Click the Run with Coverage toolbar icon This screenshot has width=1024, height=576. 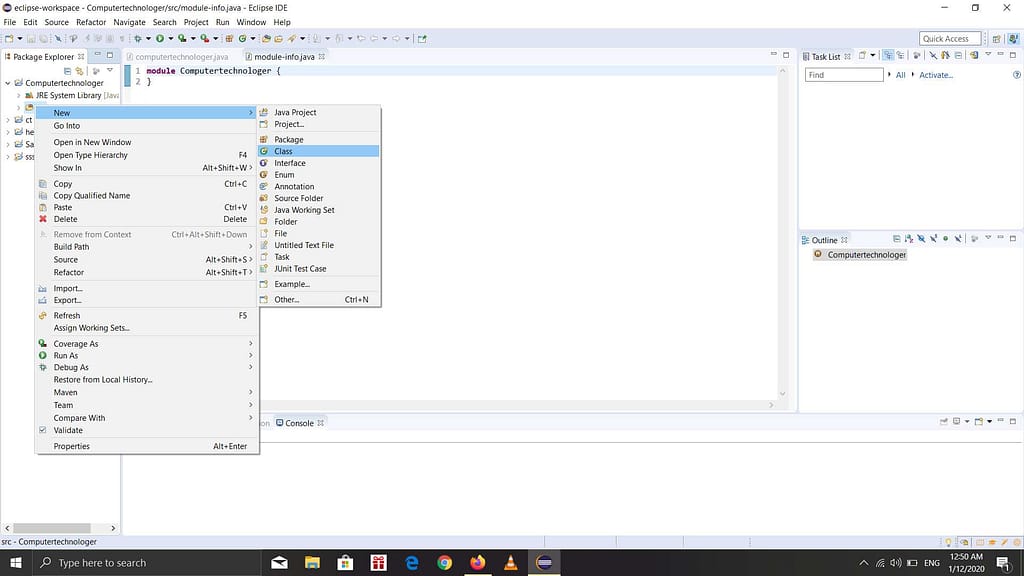pos(182,39)
